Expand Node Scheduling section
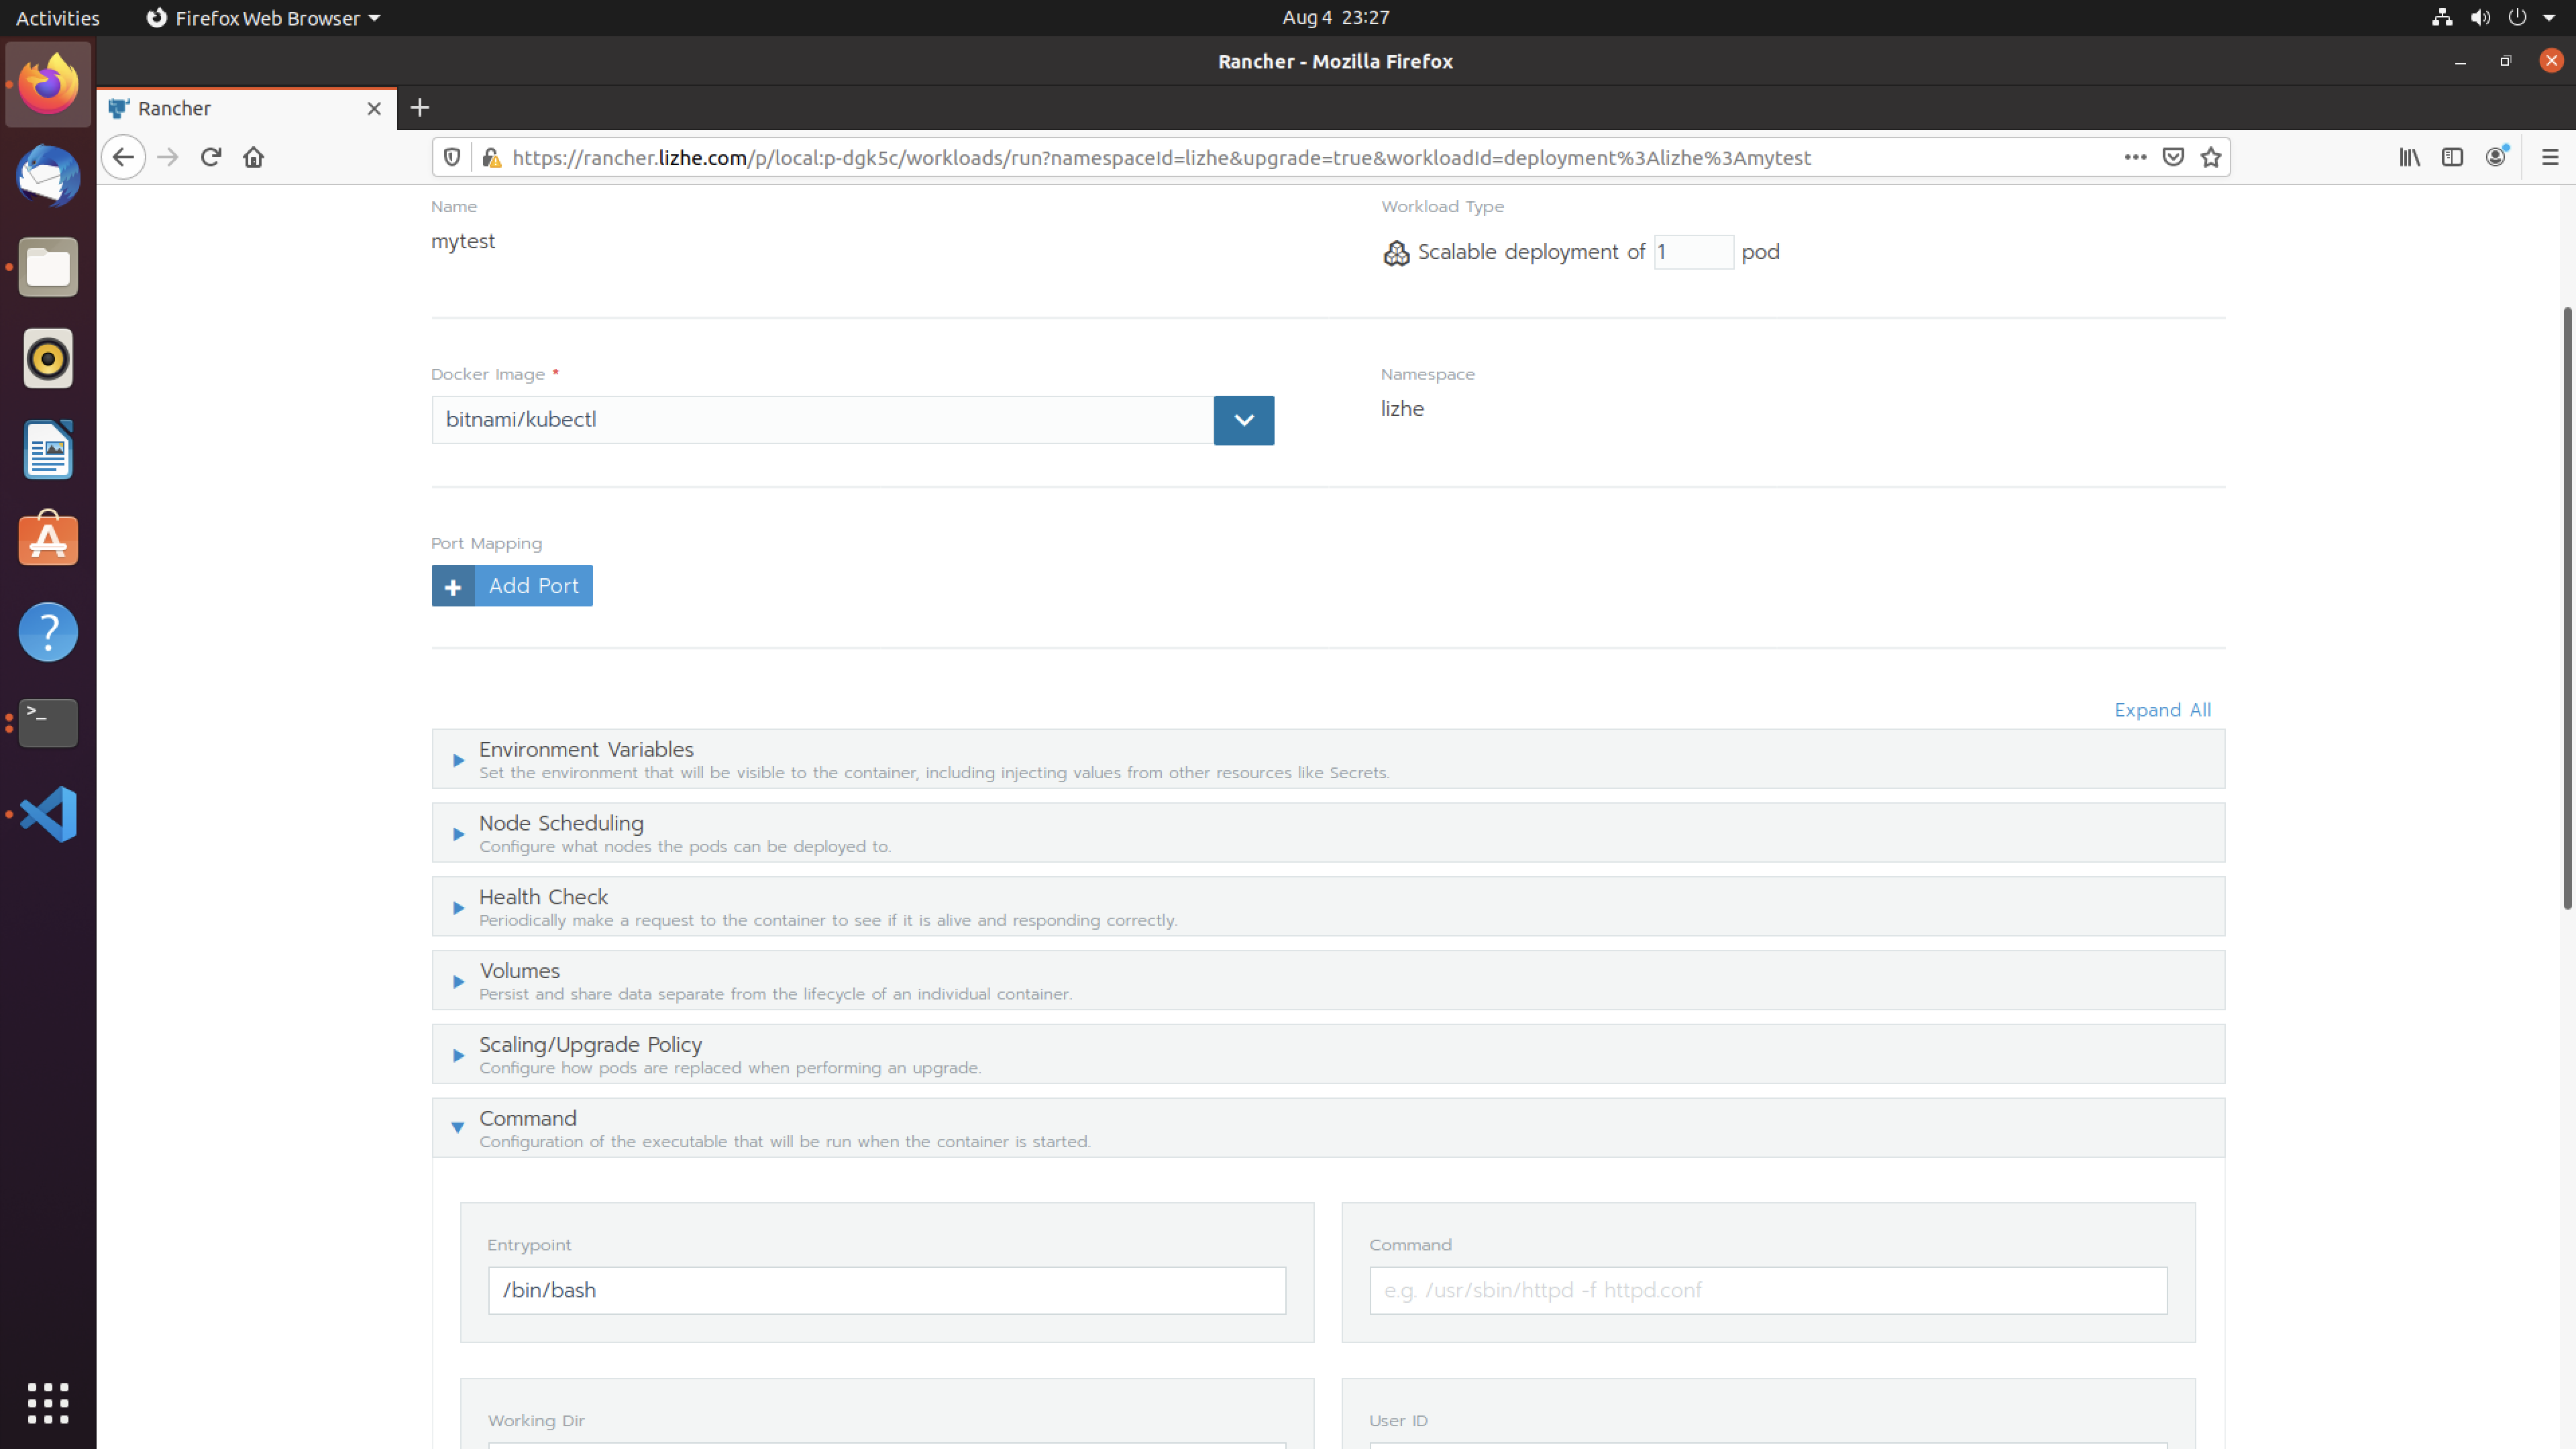Screen dimensions: 2576x1449 (x=1328, y=833)
